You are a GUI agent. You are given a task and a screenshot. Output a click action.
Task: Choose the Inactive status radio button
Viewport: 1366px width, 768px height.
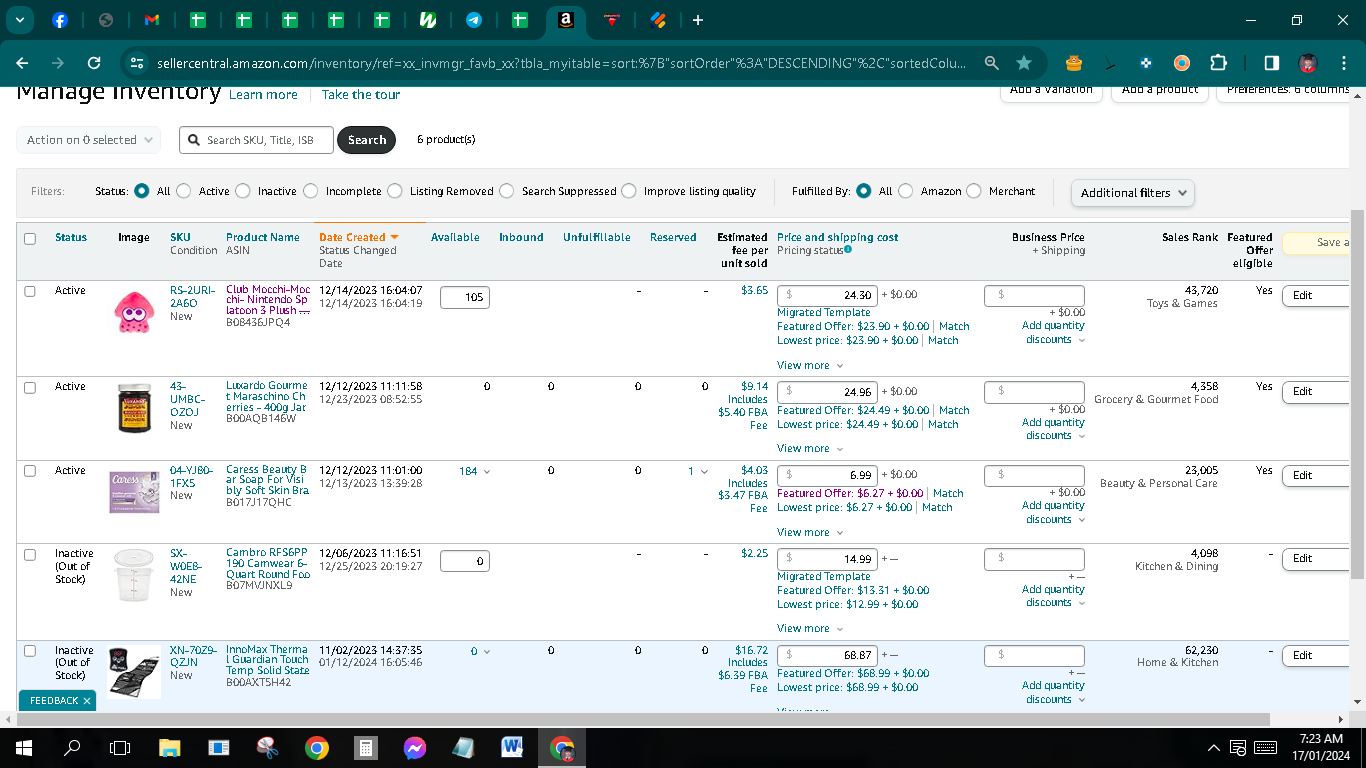(x=244, y=191)
